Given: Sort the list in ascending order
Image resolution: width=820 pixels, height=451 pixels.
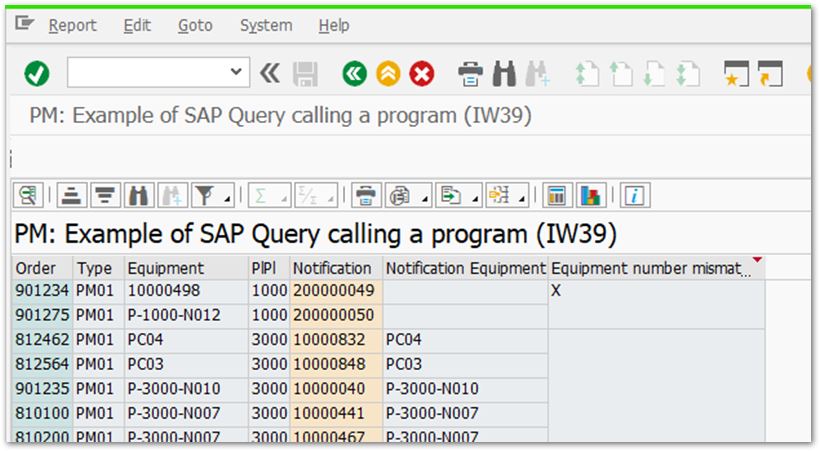Looking at the screenshot, I should tap(70, 195).
